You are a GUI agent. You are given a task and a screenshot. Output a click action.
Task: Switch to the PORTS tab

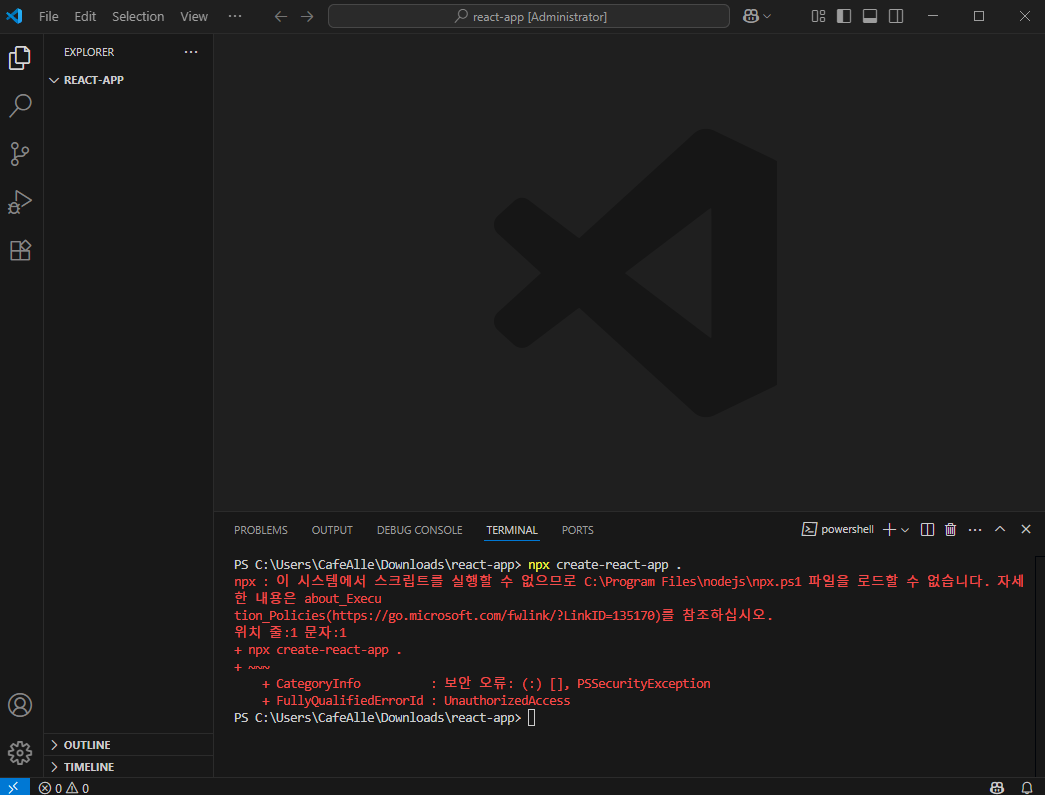[577, 530]
